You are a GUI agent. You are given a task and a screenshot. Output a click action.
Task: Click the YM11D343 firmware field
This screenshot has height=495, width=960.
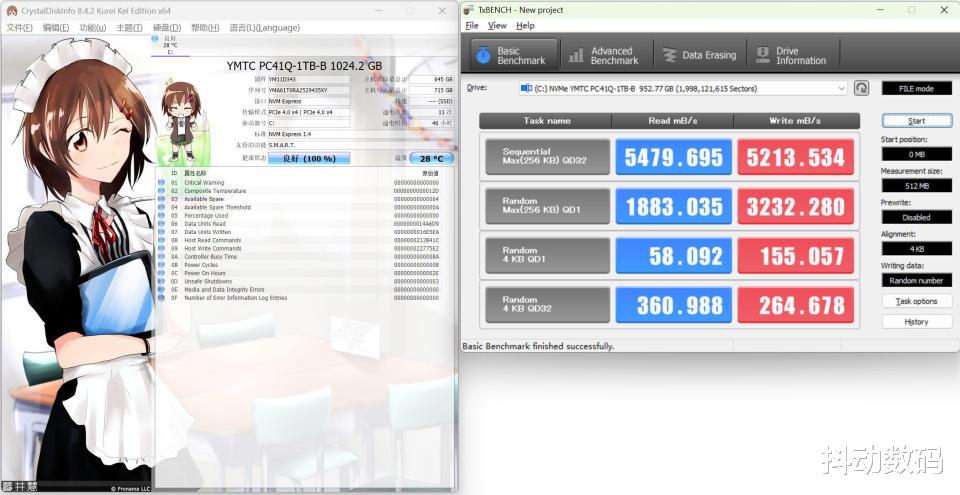coord(309,79)
